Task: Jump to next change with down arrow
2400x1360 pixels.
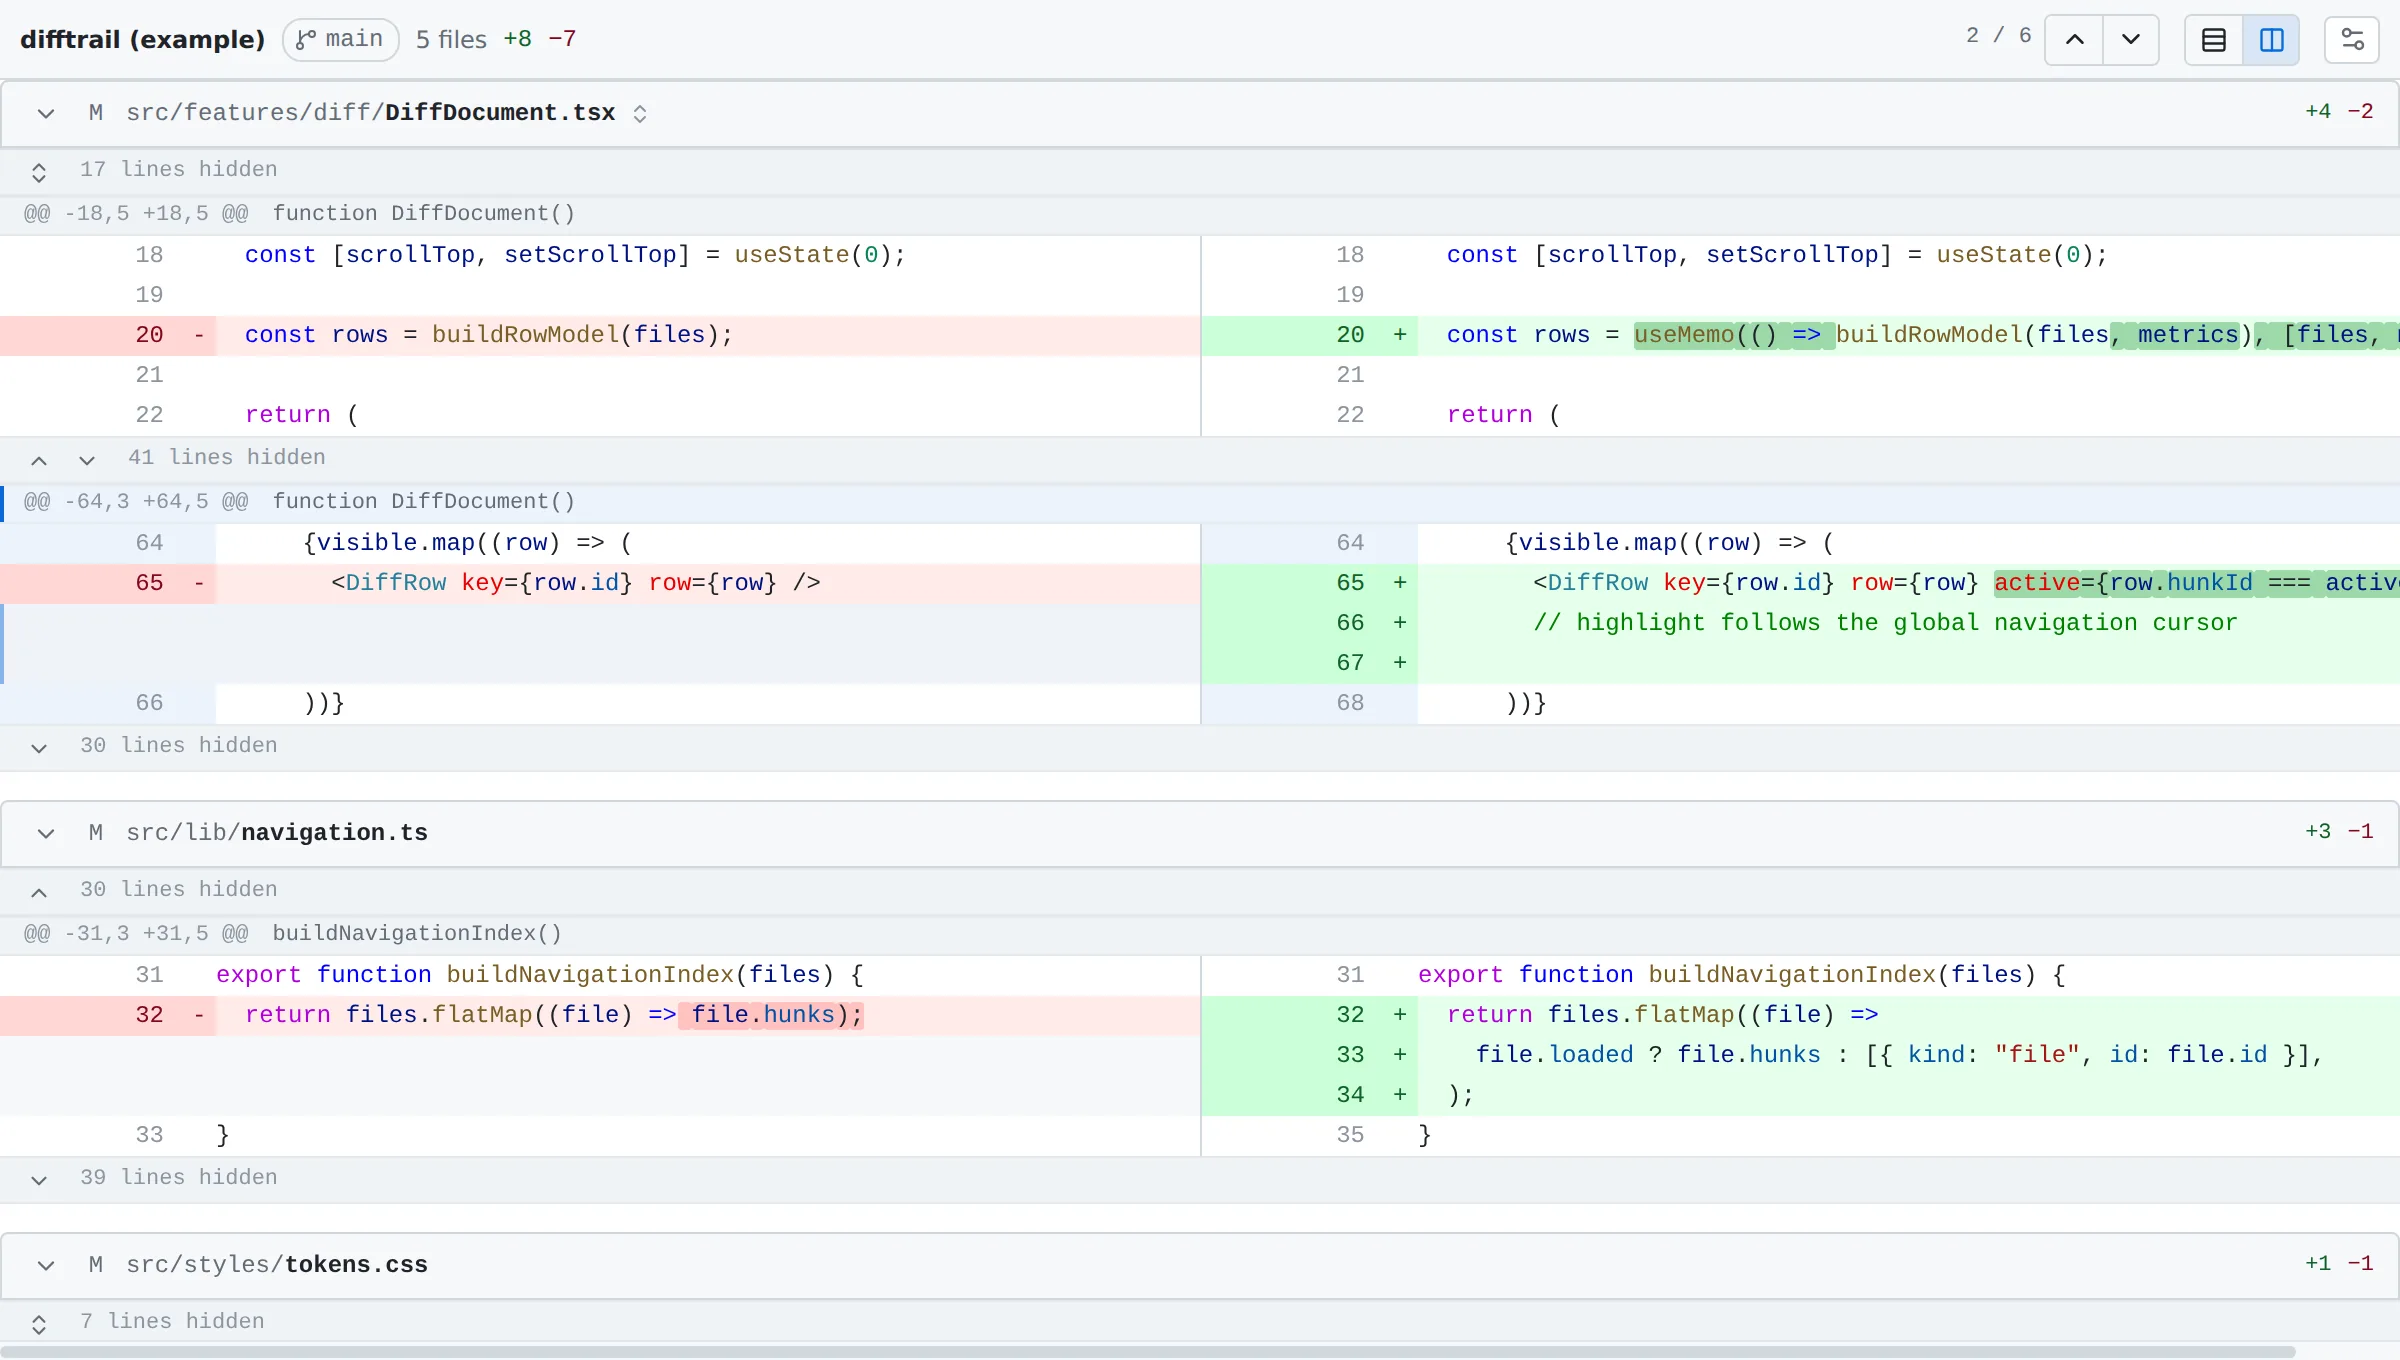Action: [x=2131, y=40]
